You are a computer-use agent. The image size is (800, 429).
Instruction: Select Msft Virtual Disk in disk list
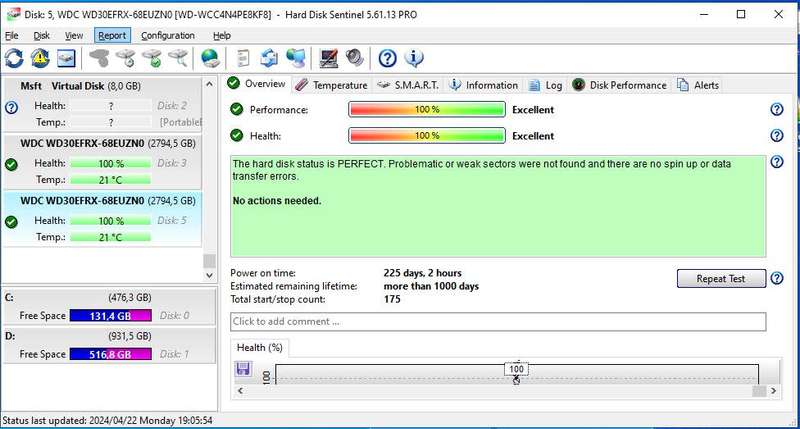tap(103, 104)
